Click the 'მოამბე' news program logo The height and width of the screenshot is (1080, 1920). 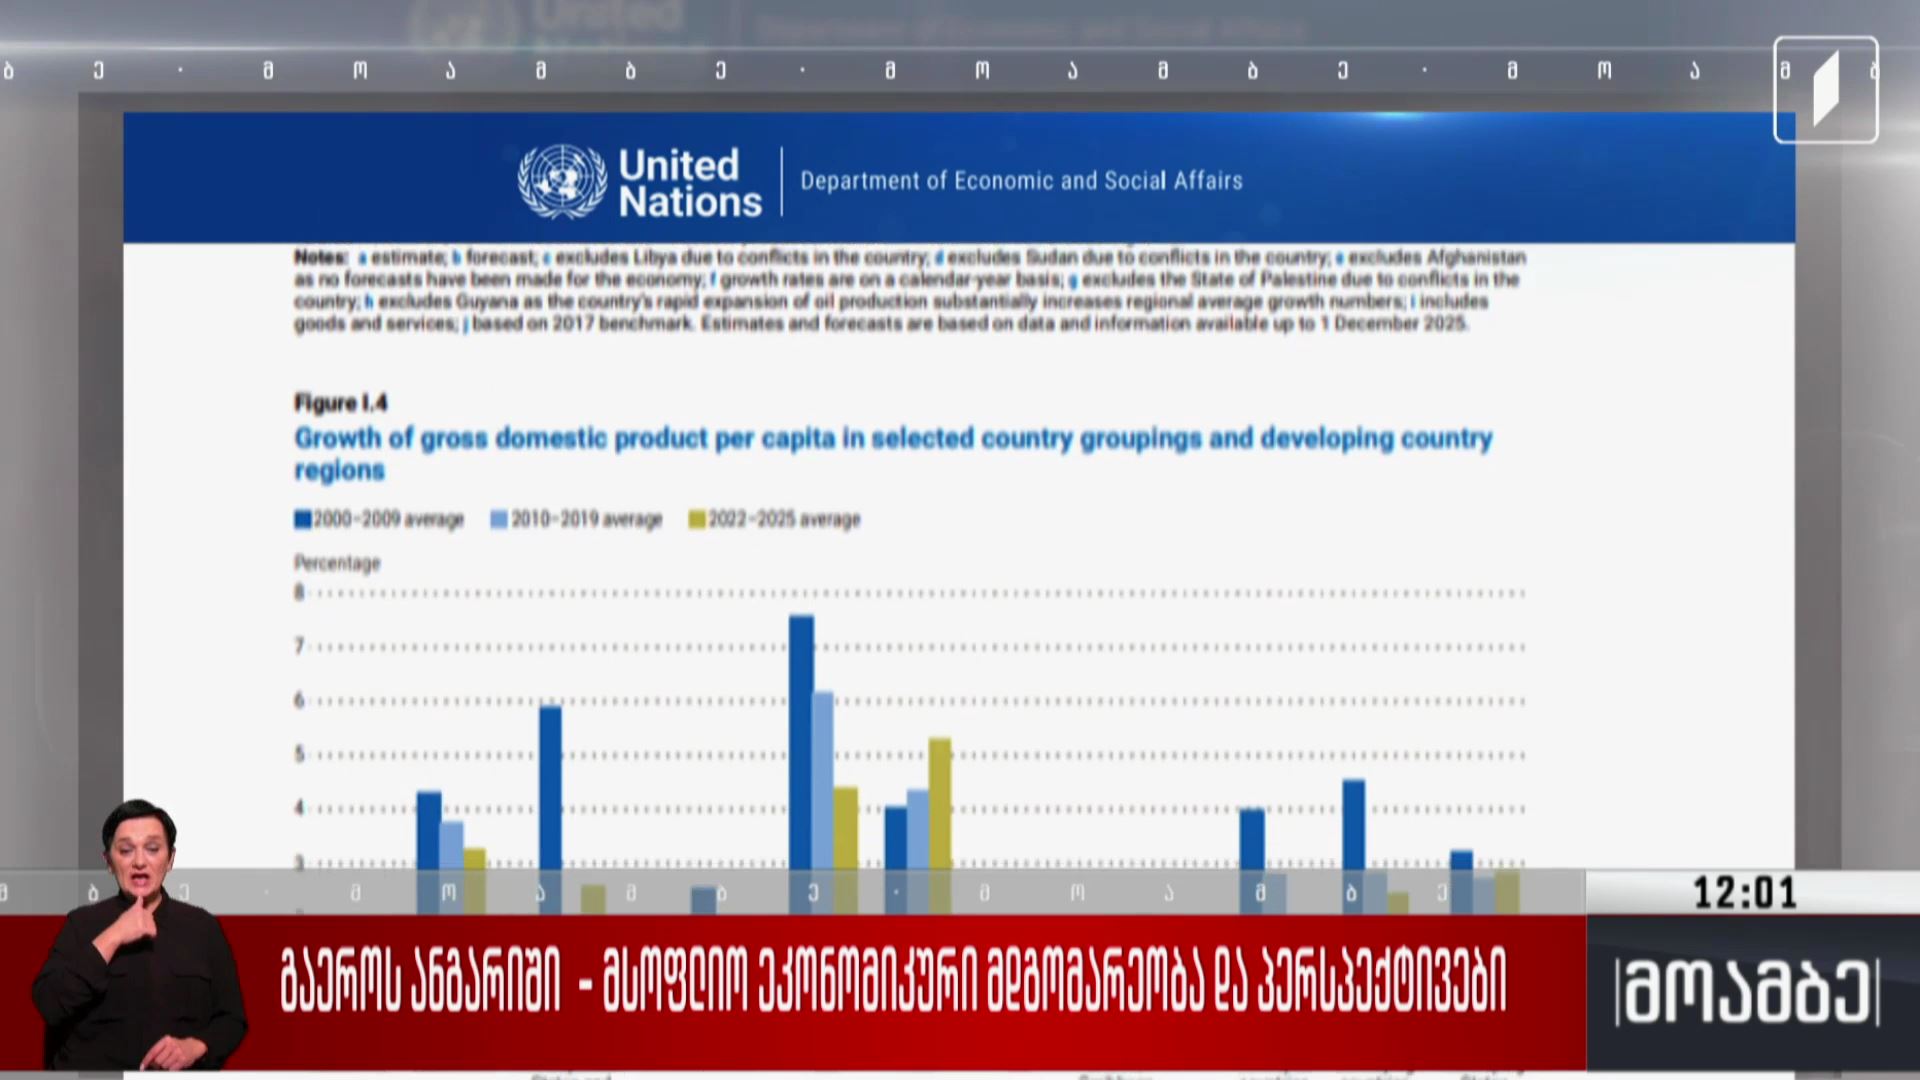(1747, 993)
